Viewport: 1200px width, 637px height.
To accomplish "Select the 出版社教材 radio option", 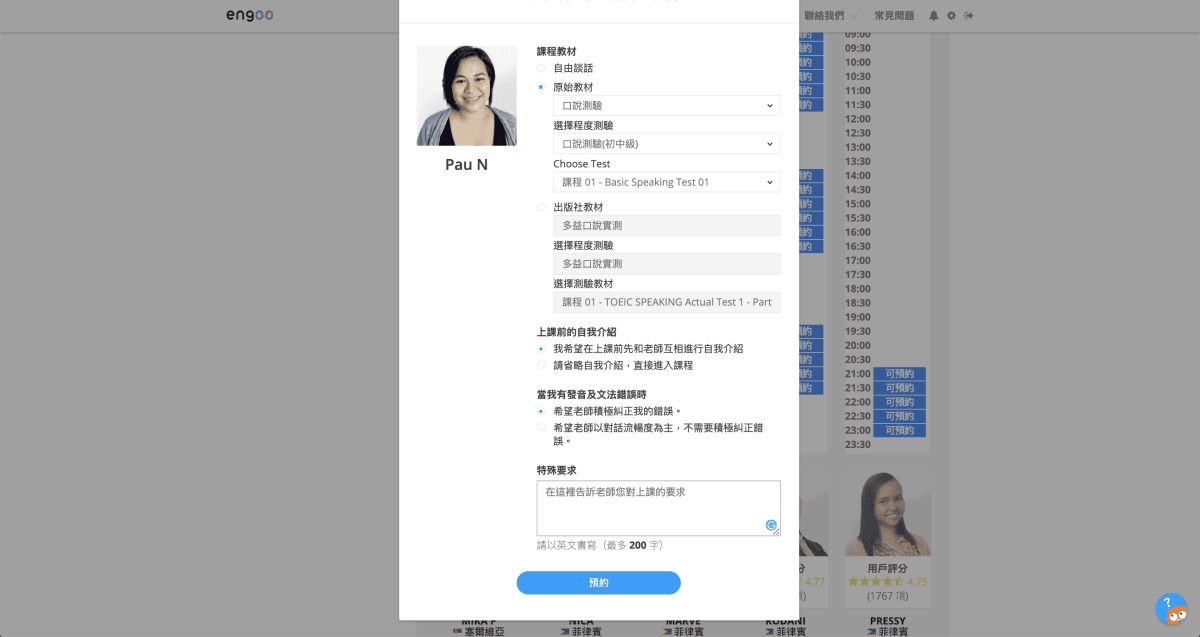I will 541,207.
